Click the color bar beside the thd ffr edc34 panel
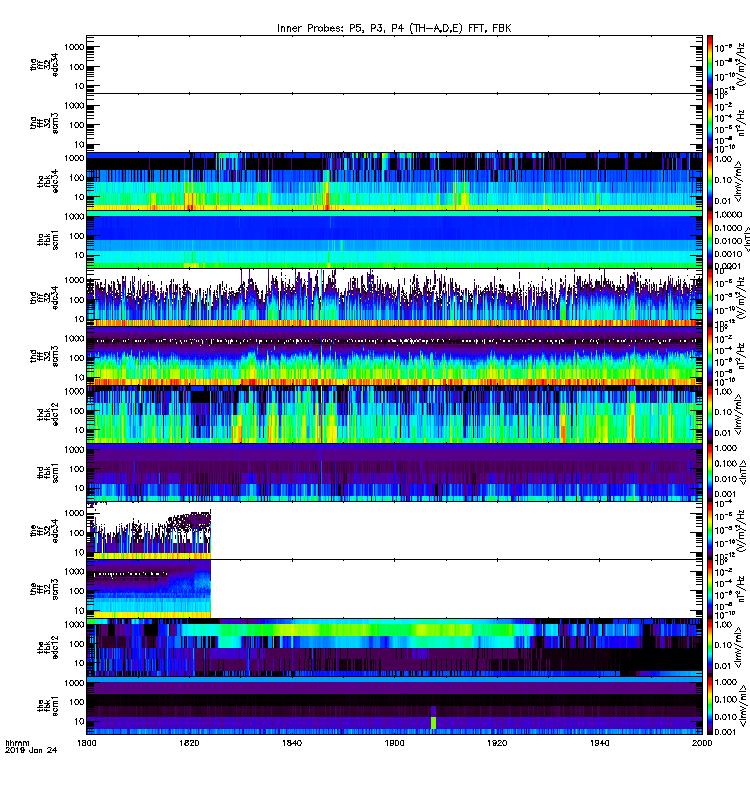Viewport: 750px width, 800px height. click(x=710, y=297)
